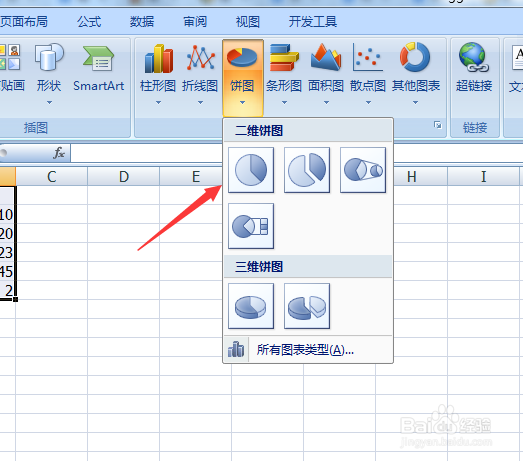Select column C header
Viewport: 523px width, 461px height.
click(x=52, y=176)
